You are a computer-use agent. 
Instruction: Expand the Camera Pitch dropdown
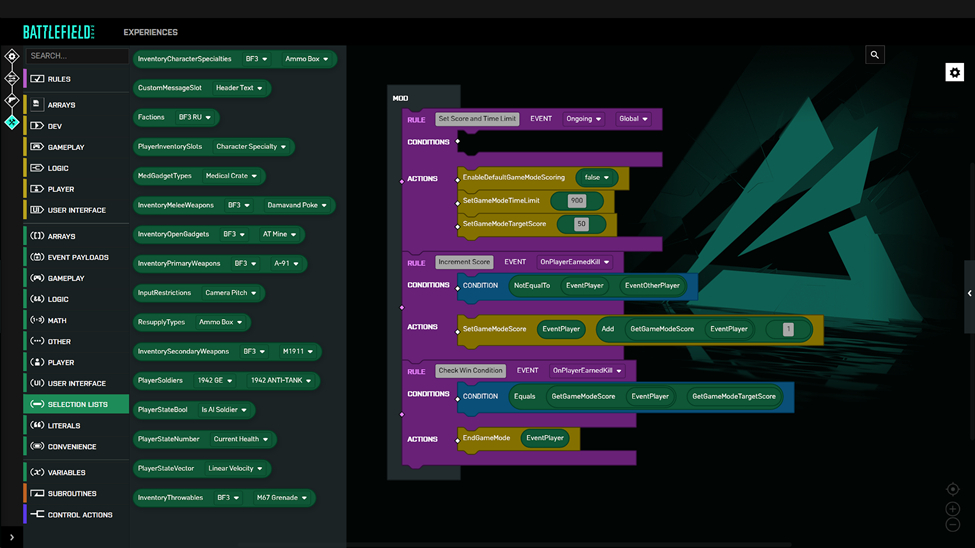tap(231, 293)
